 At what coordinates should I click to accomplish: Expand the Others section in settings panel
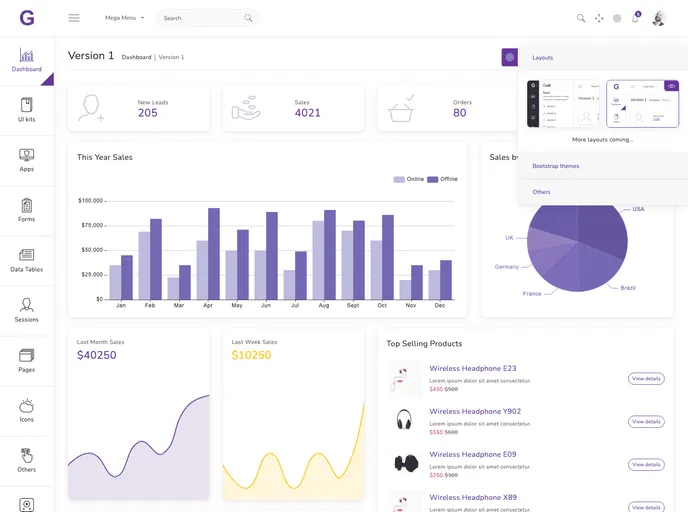[x=541, y=192]
